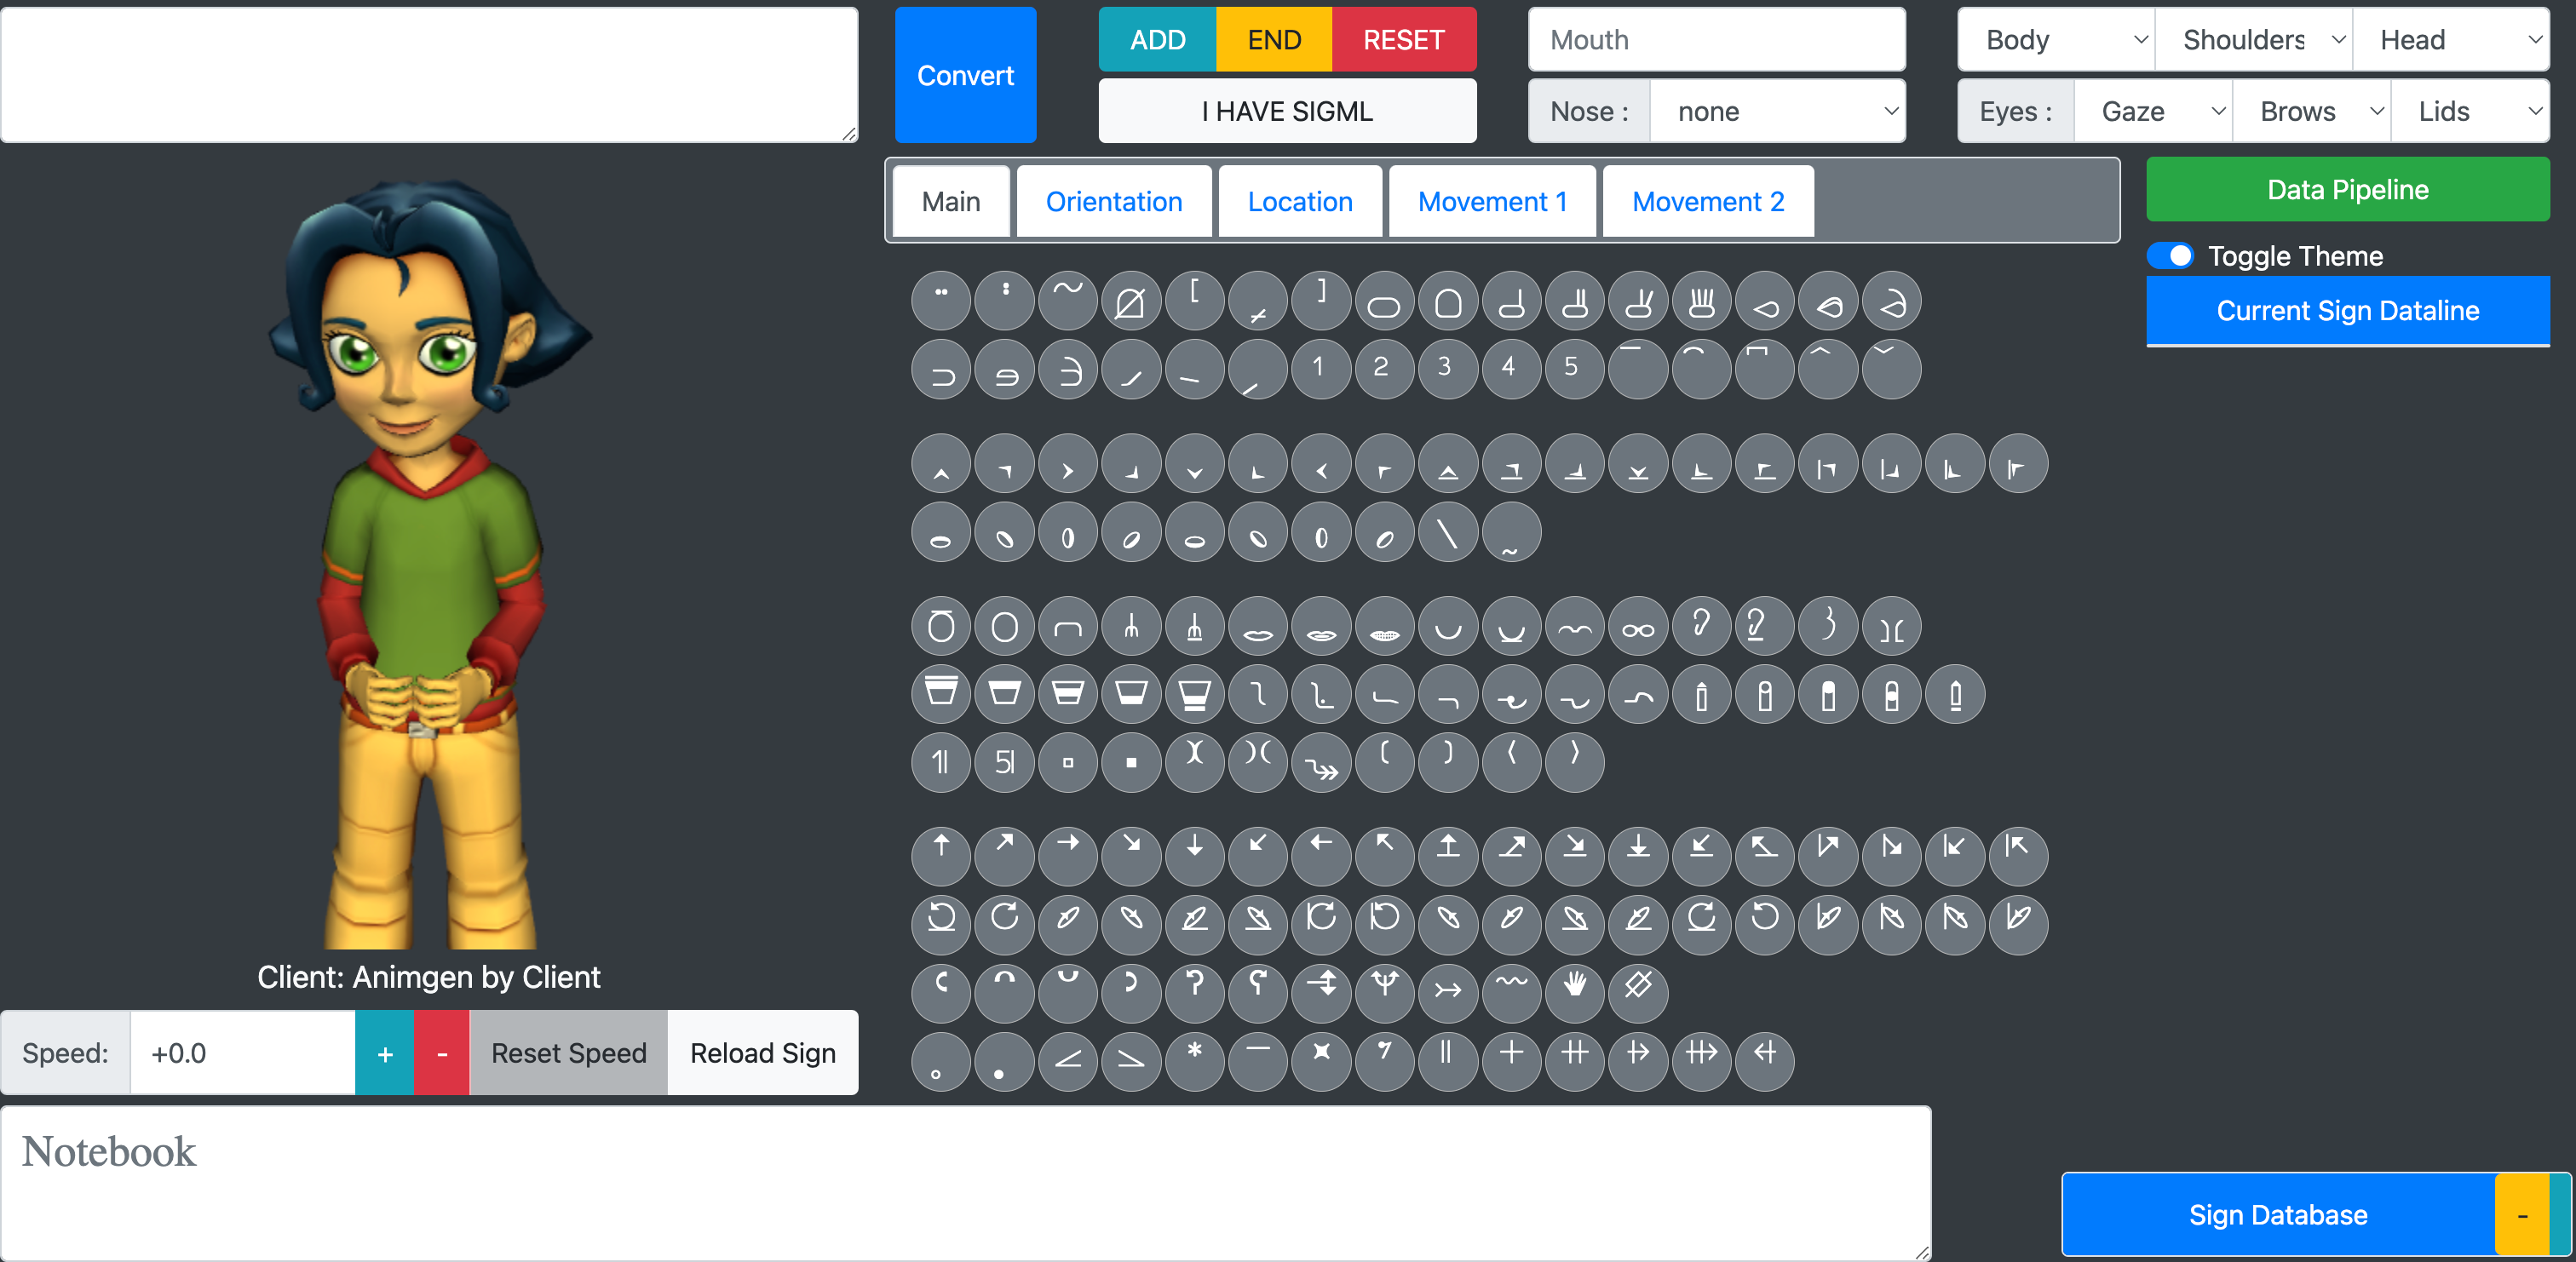Open the Body dropdown
Screen dimensions: 2576x1262
[2056, 40]
